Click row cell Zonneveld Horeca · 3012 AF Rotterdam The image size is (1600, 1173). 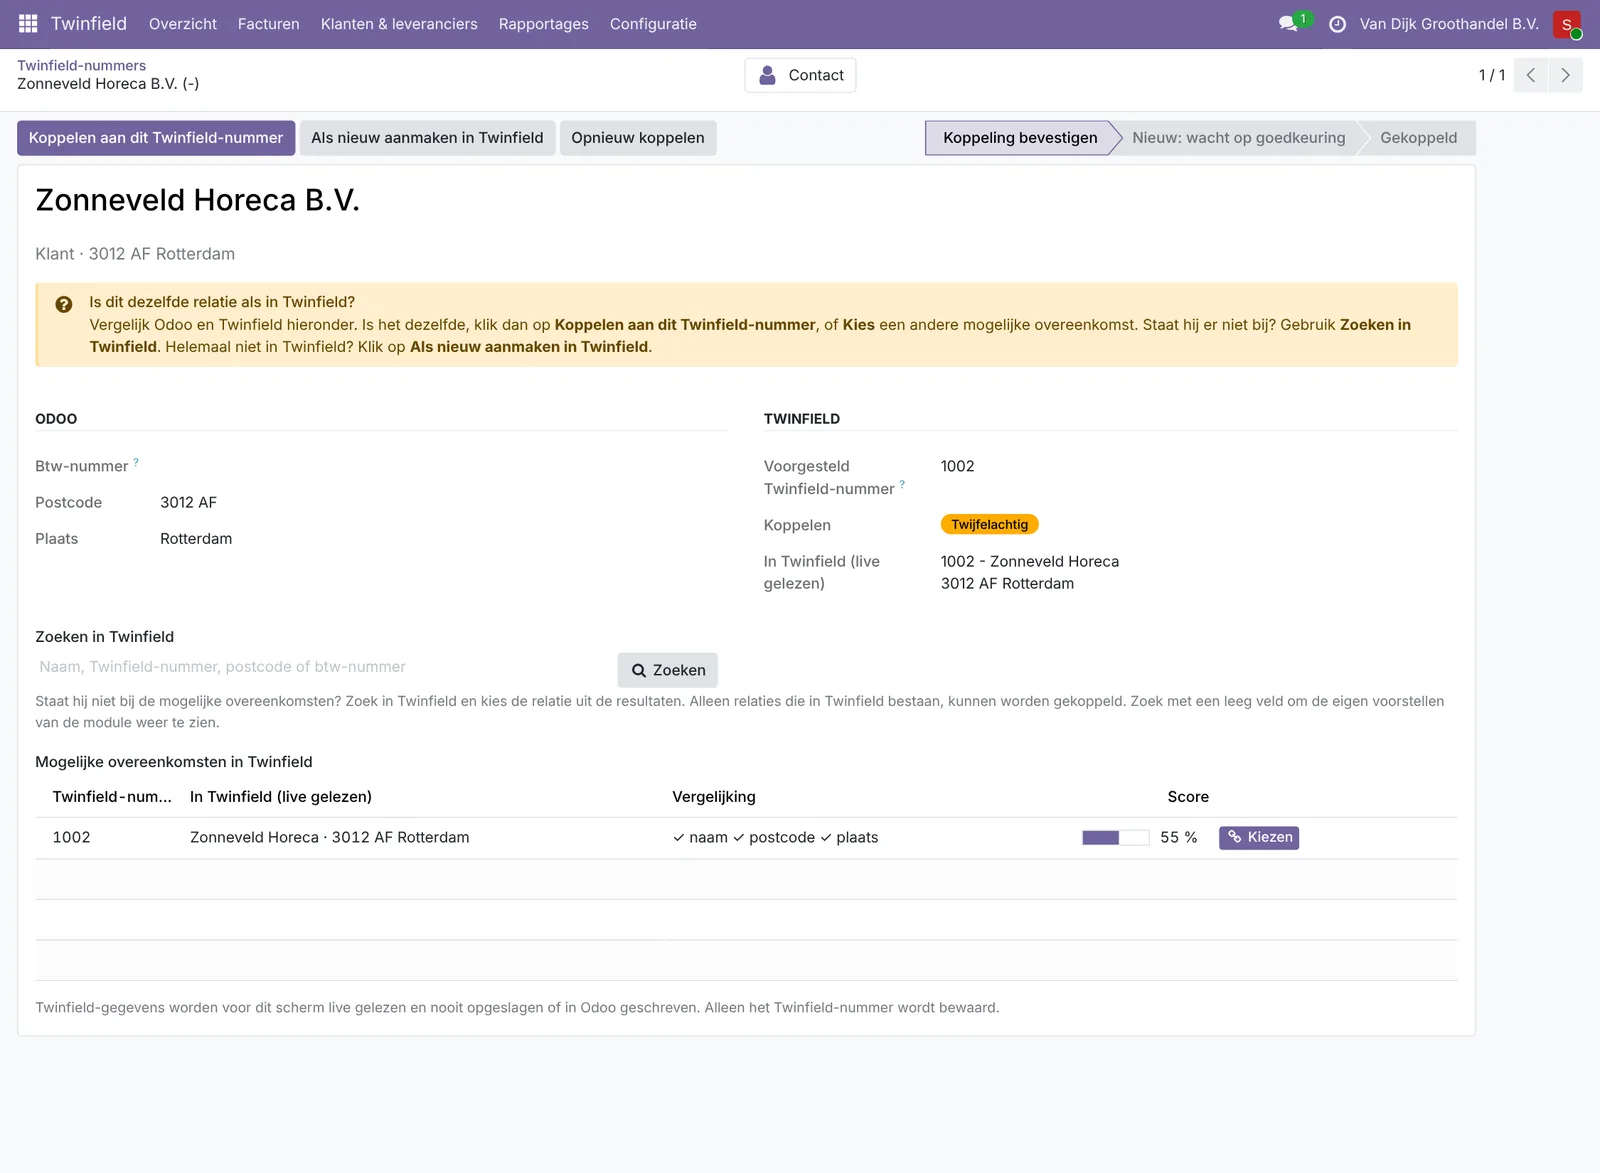click(x=330, y=838)
